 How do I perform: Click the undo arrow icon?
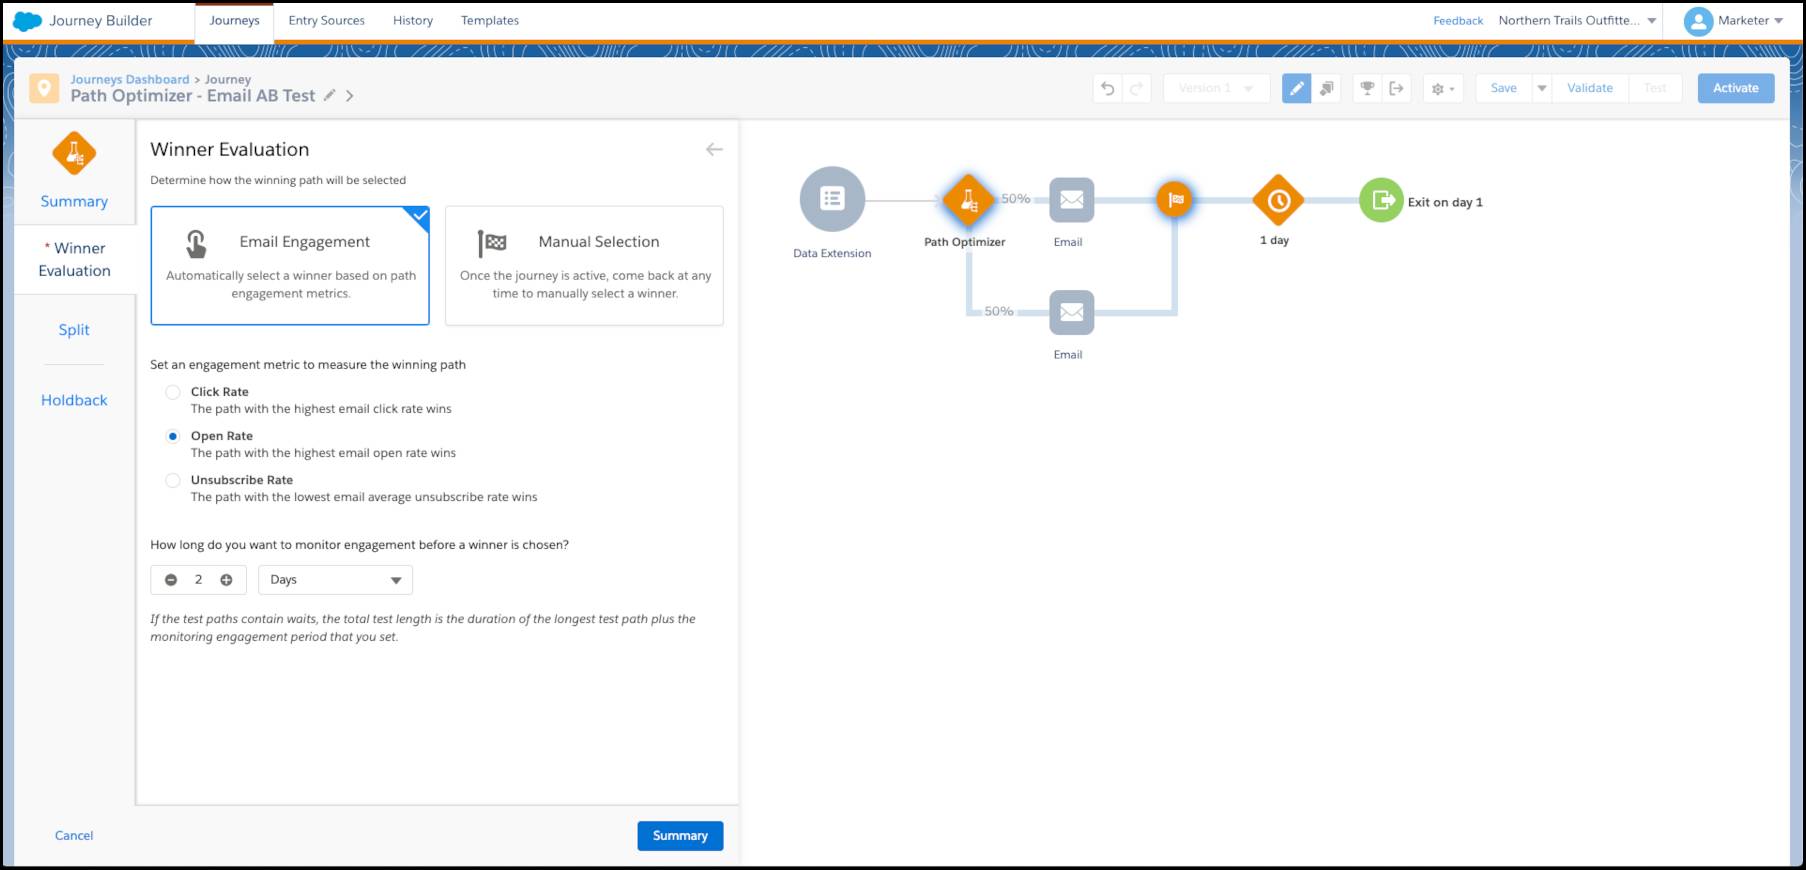point(1108,88)
